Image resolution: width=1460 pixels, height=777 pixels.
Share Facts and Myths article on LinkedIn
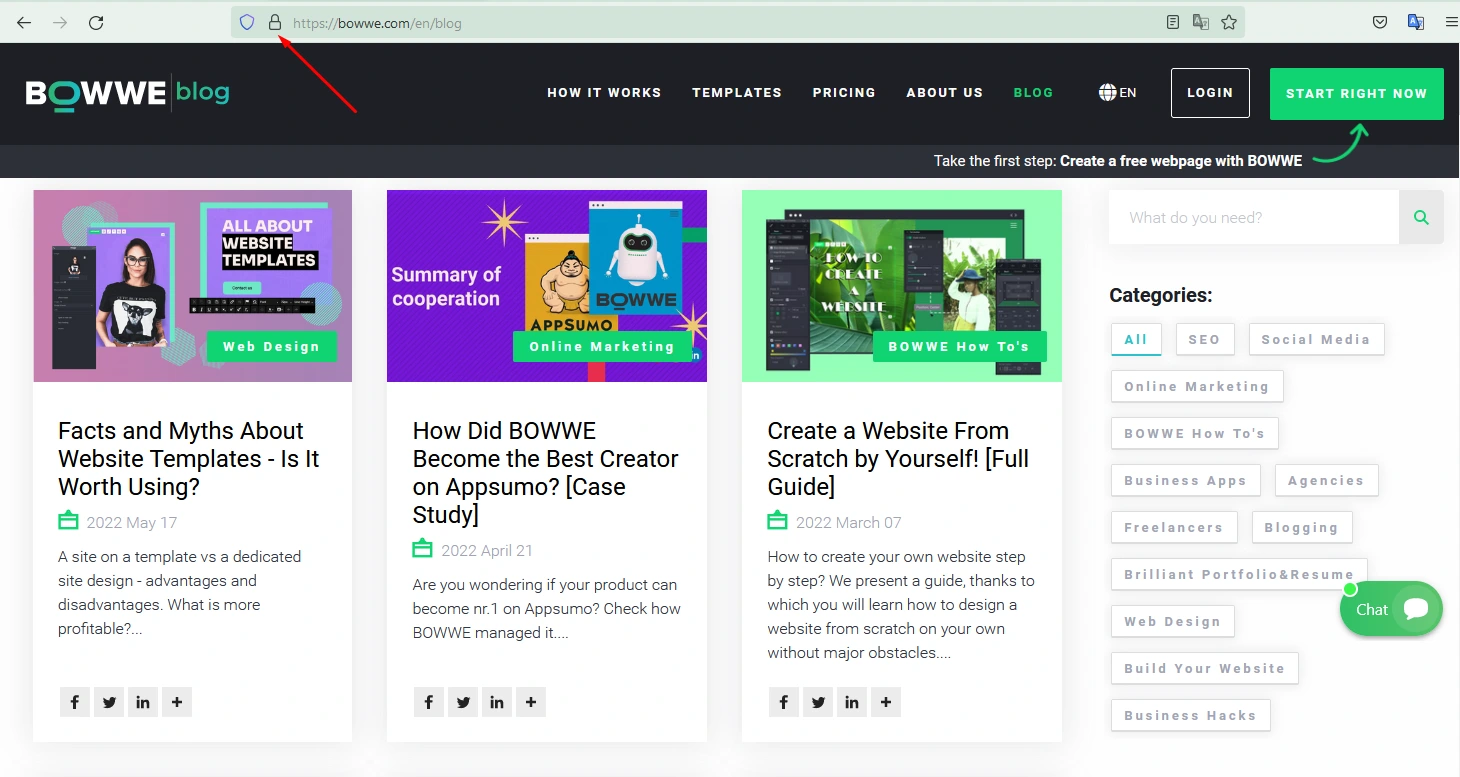143,702
